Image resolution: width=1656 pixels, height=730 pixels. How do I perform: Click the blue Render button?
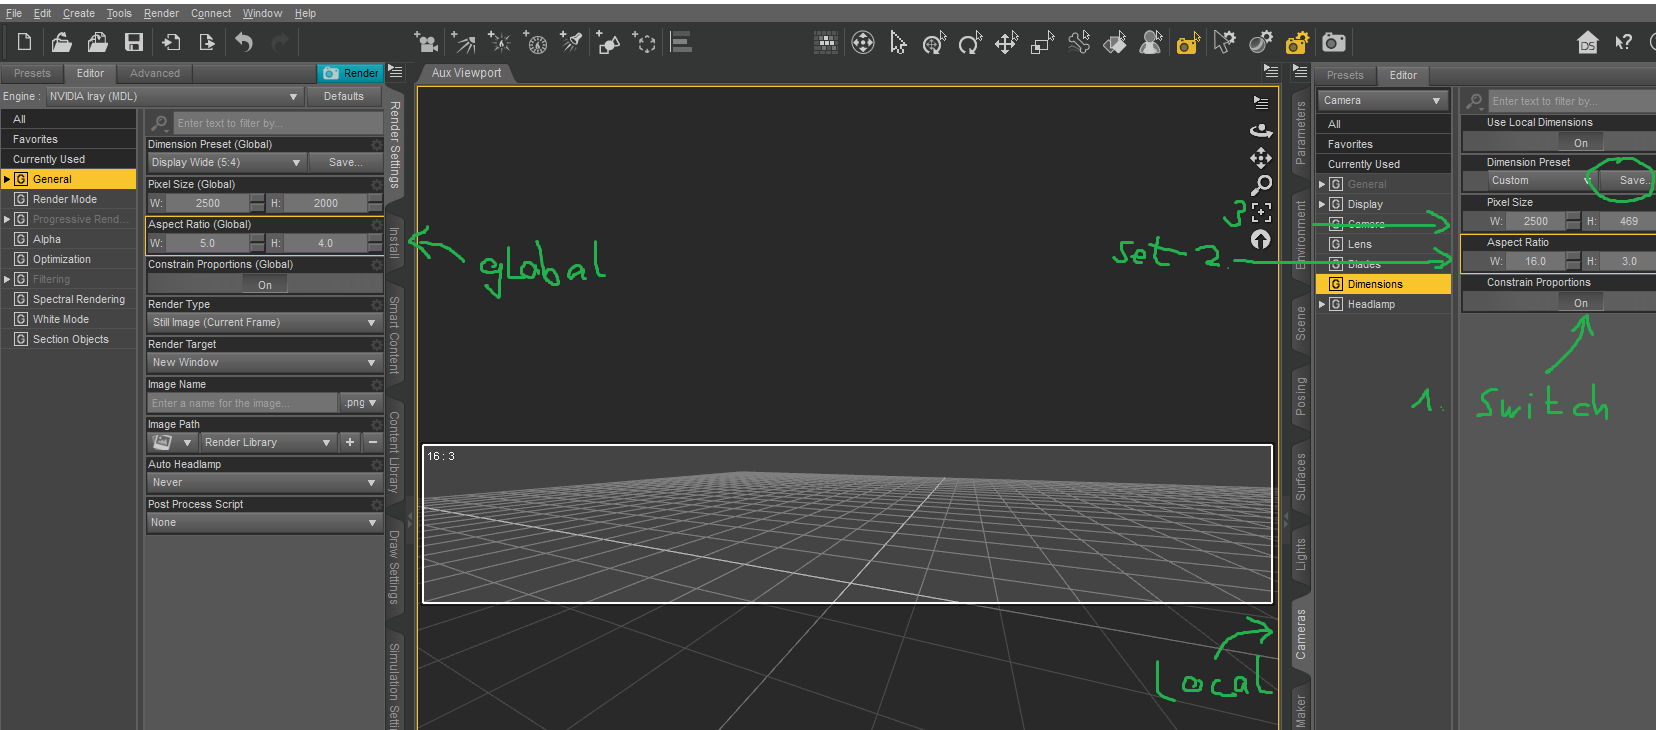(350, 73)
